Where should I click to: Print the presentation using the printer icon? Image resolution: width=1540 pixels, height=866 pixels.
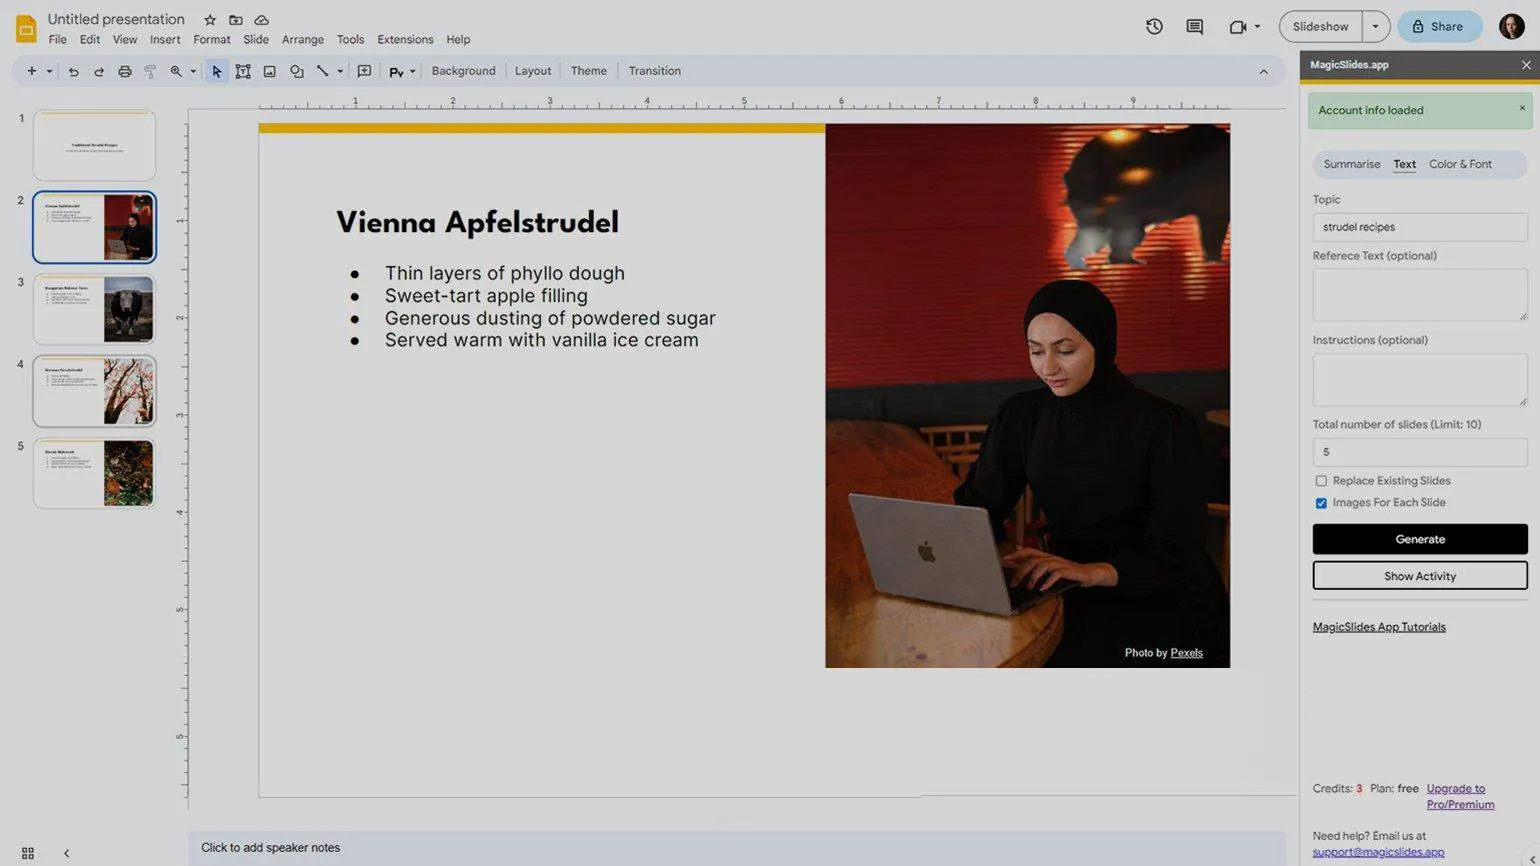click(124, 71)
